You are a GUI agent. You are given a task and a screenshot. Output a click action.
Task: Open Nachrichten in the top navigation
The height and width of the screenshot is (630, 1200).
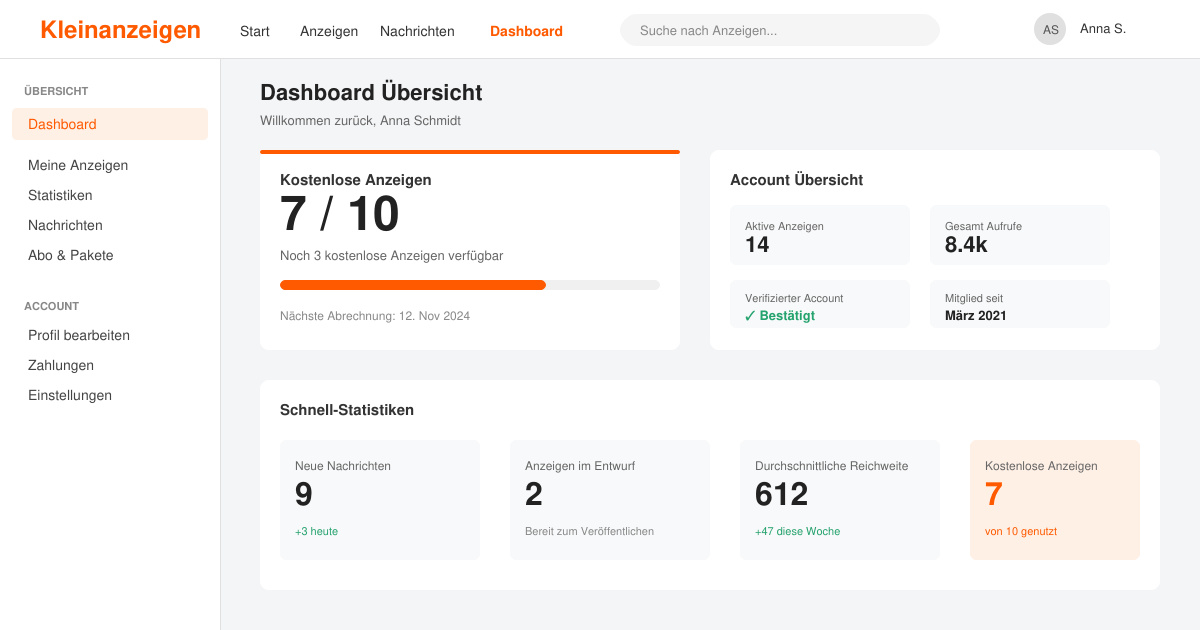click(417, 31)
